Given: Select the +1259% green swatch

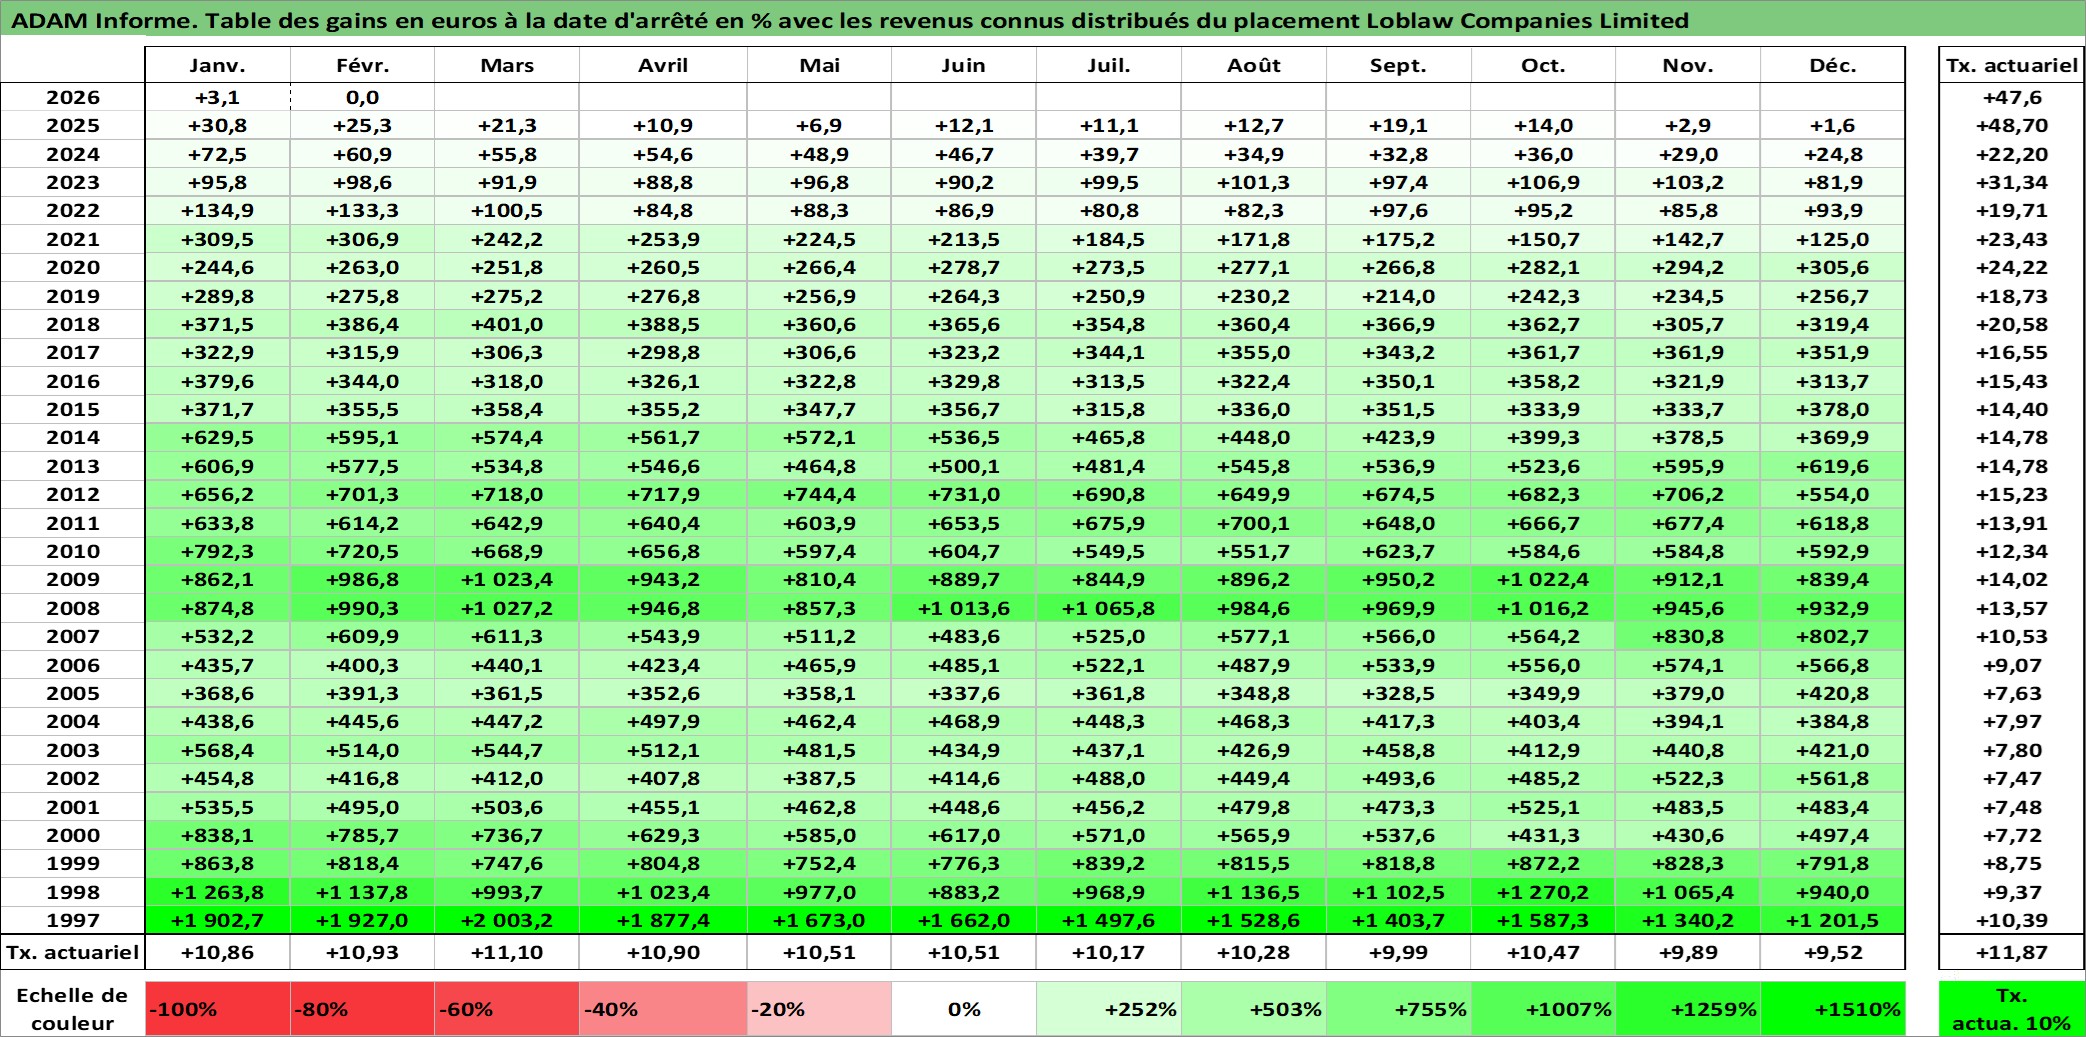Looking at the screenshot, I should 1688,1009.
